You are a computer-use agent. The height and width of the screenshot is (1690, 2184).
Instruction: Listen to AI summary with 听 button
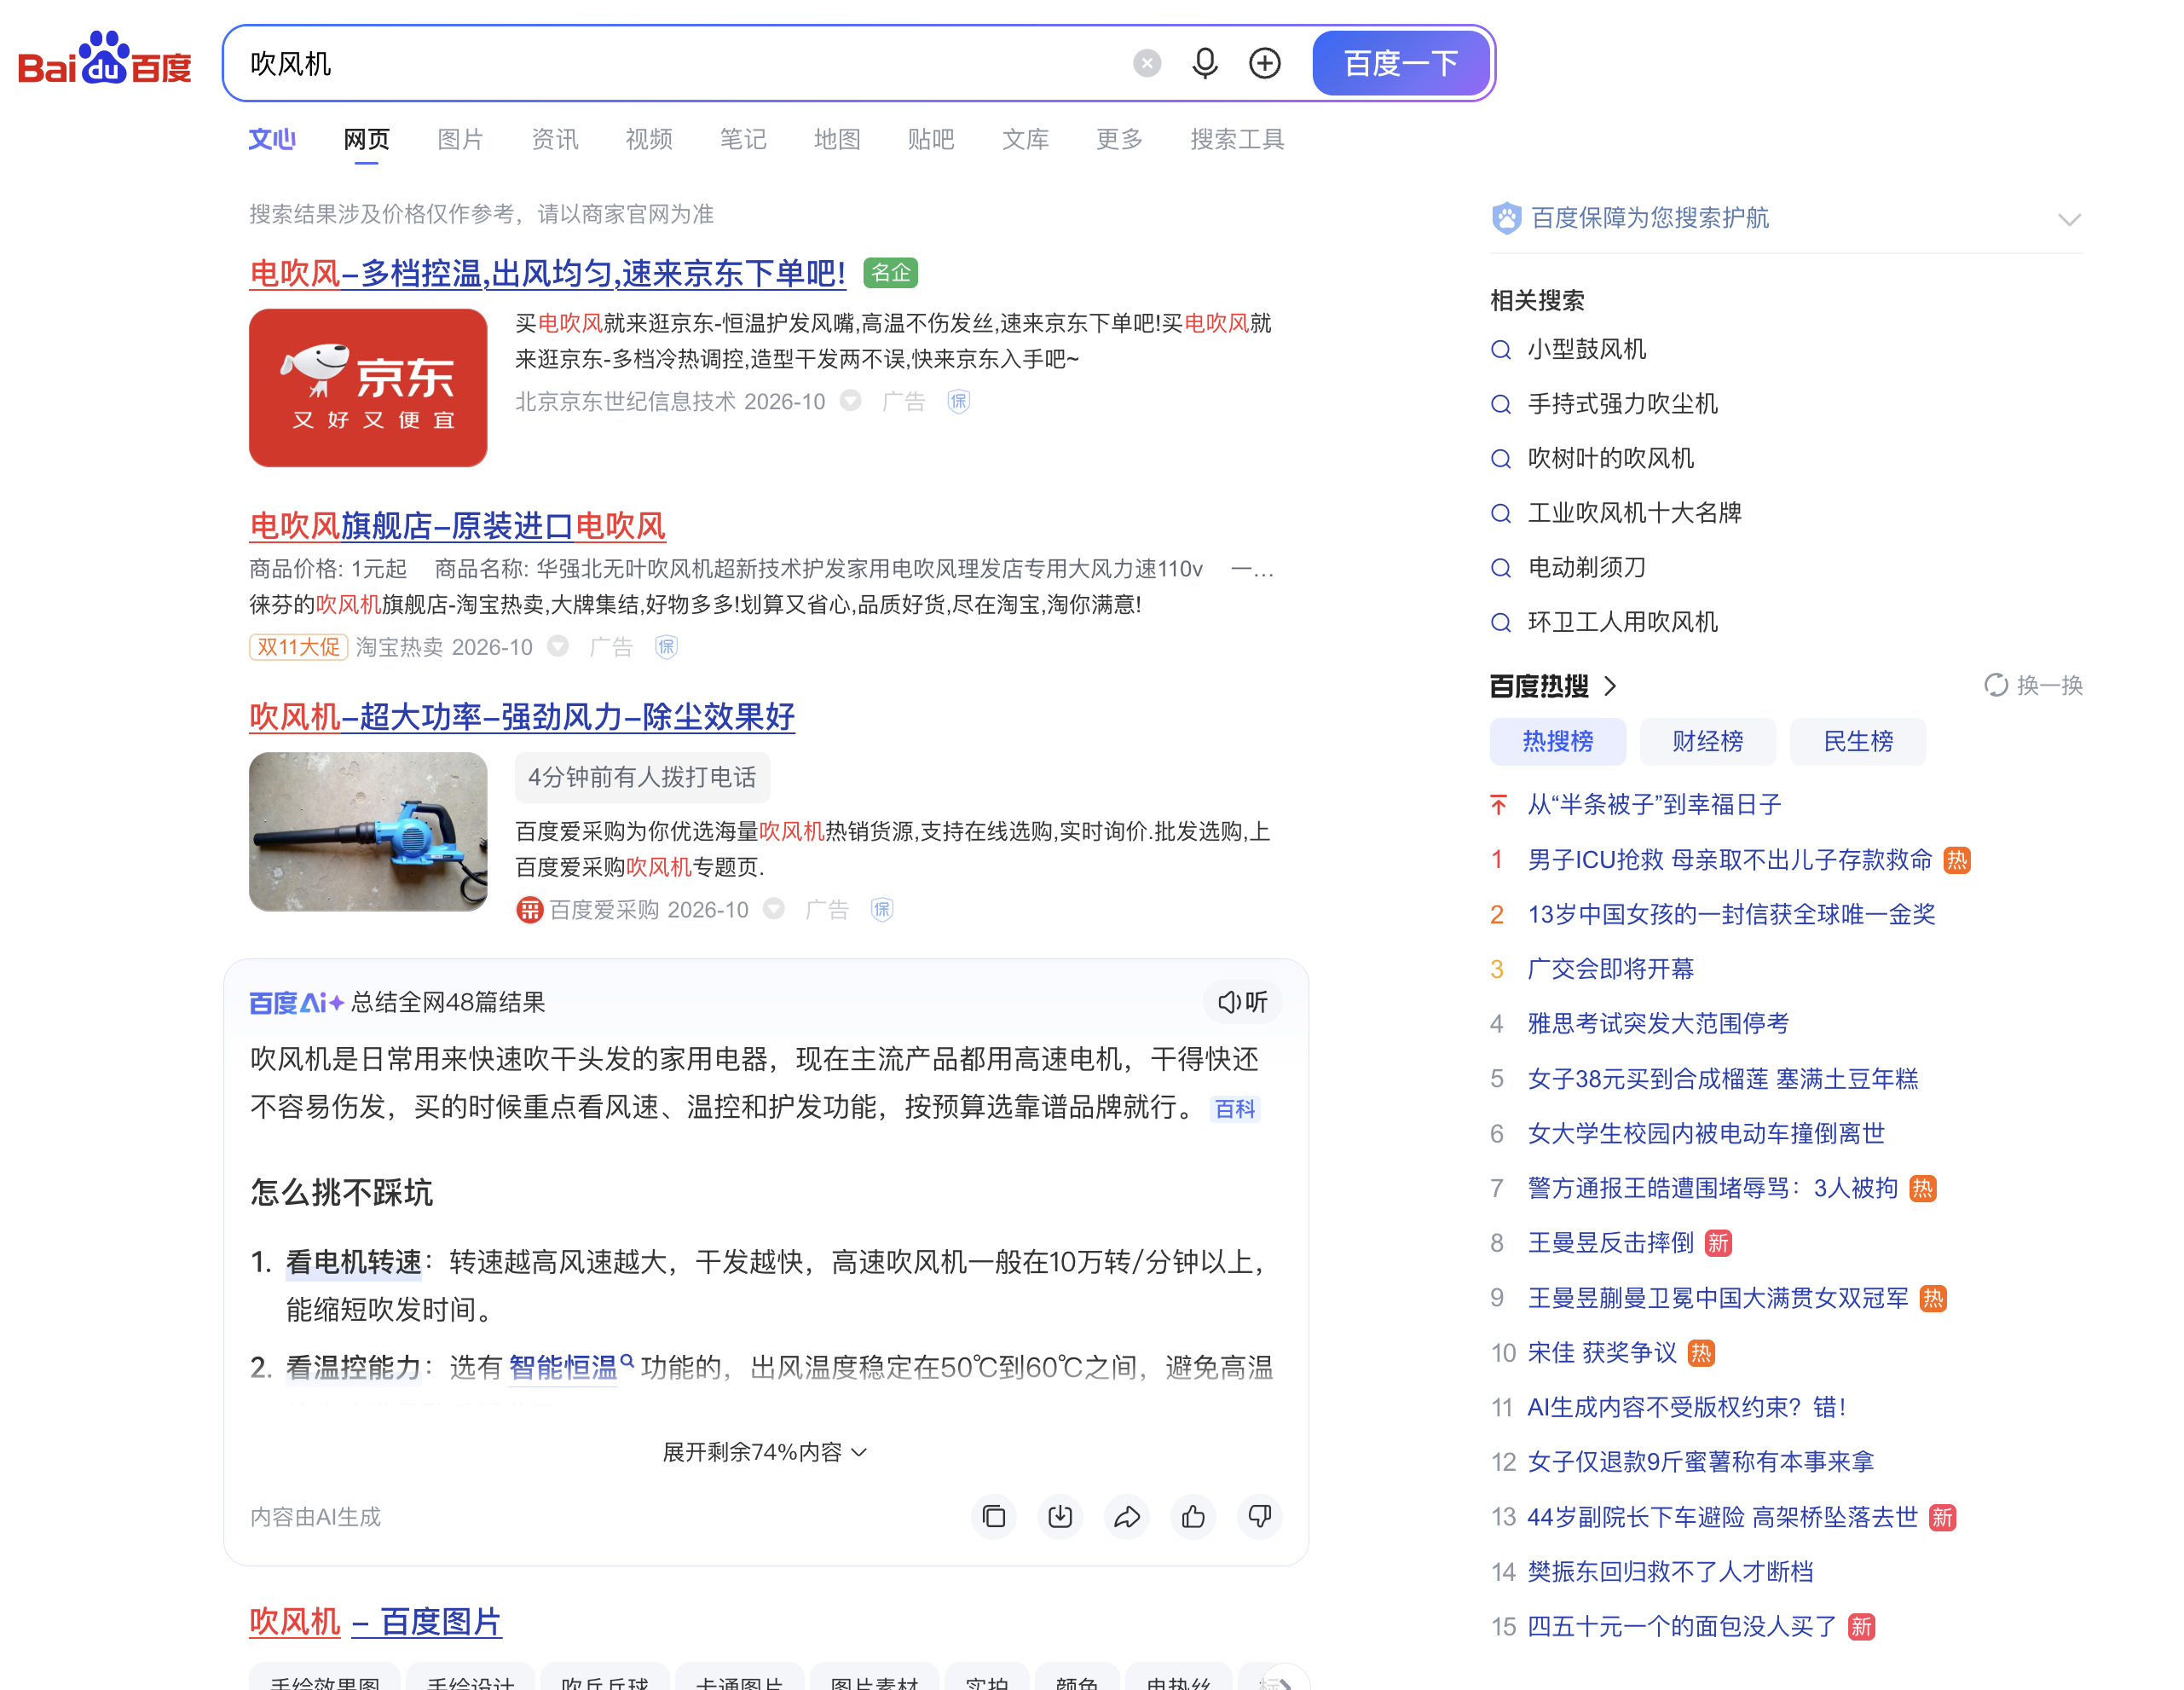[x=1243, y=1002]
